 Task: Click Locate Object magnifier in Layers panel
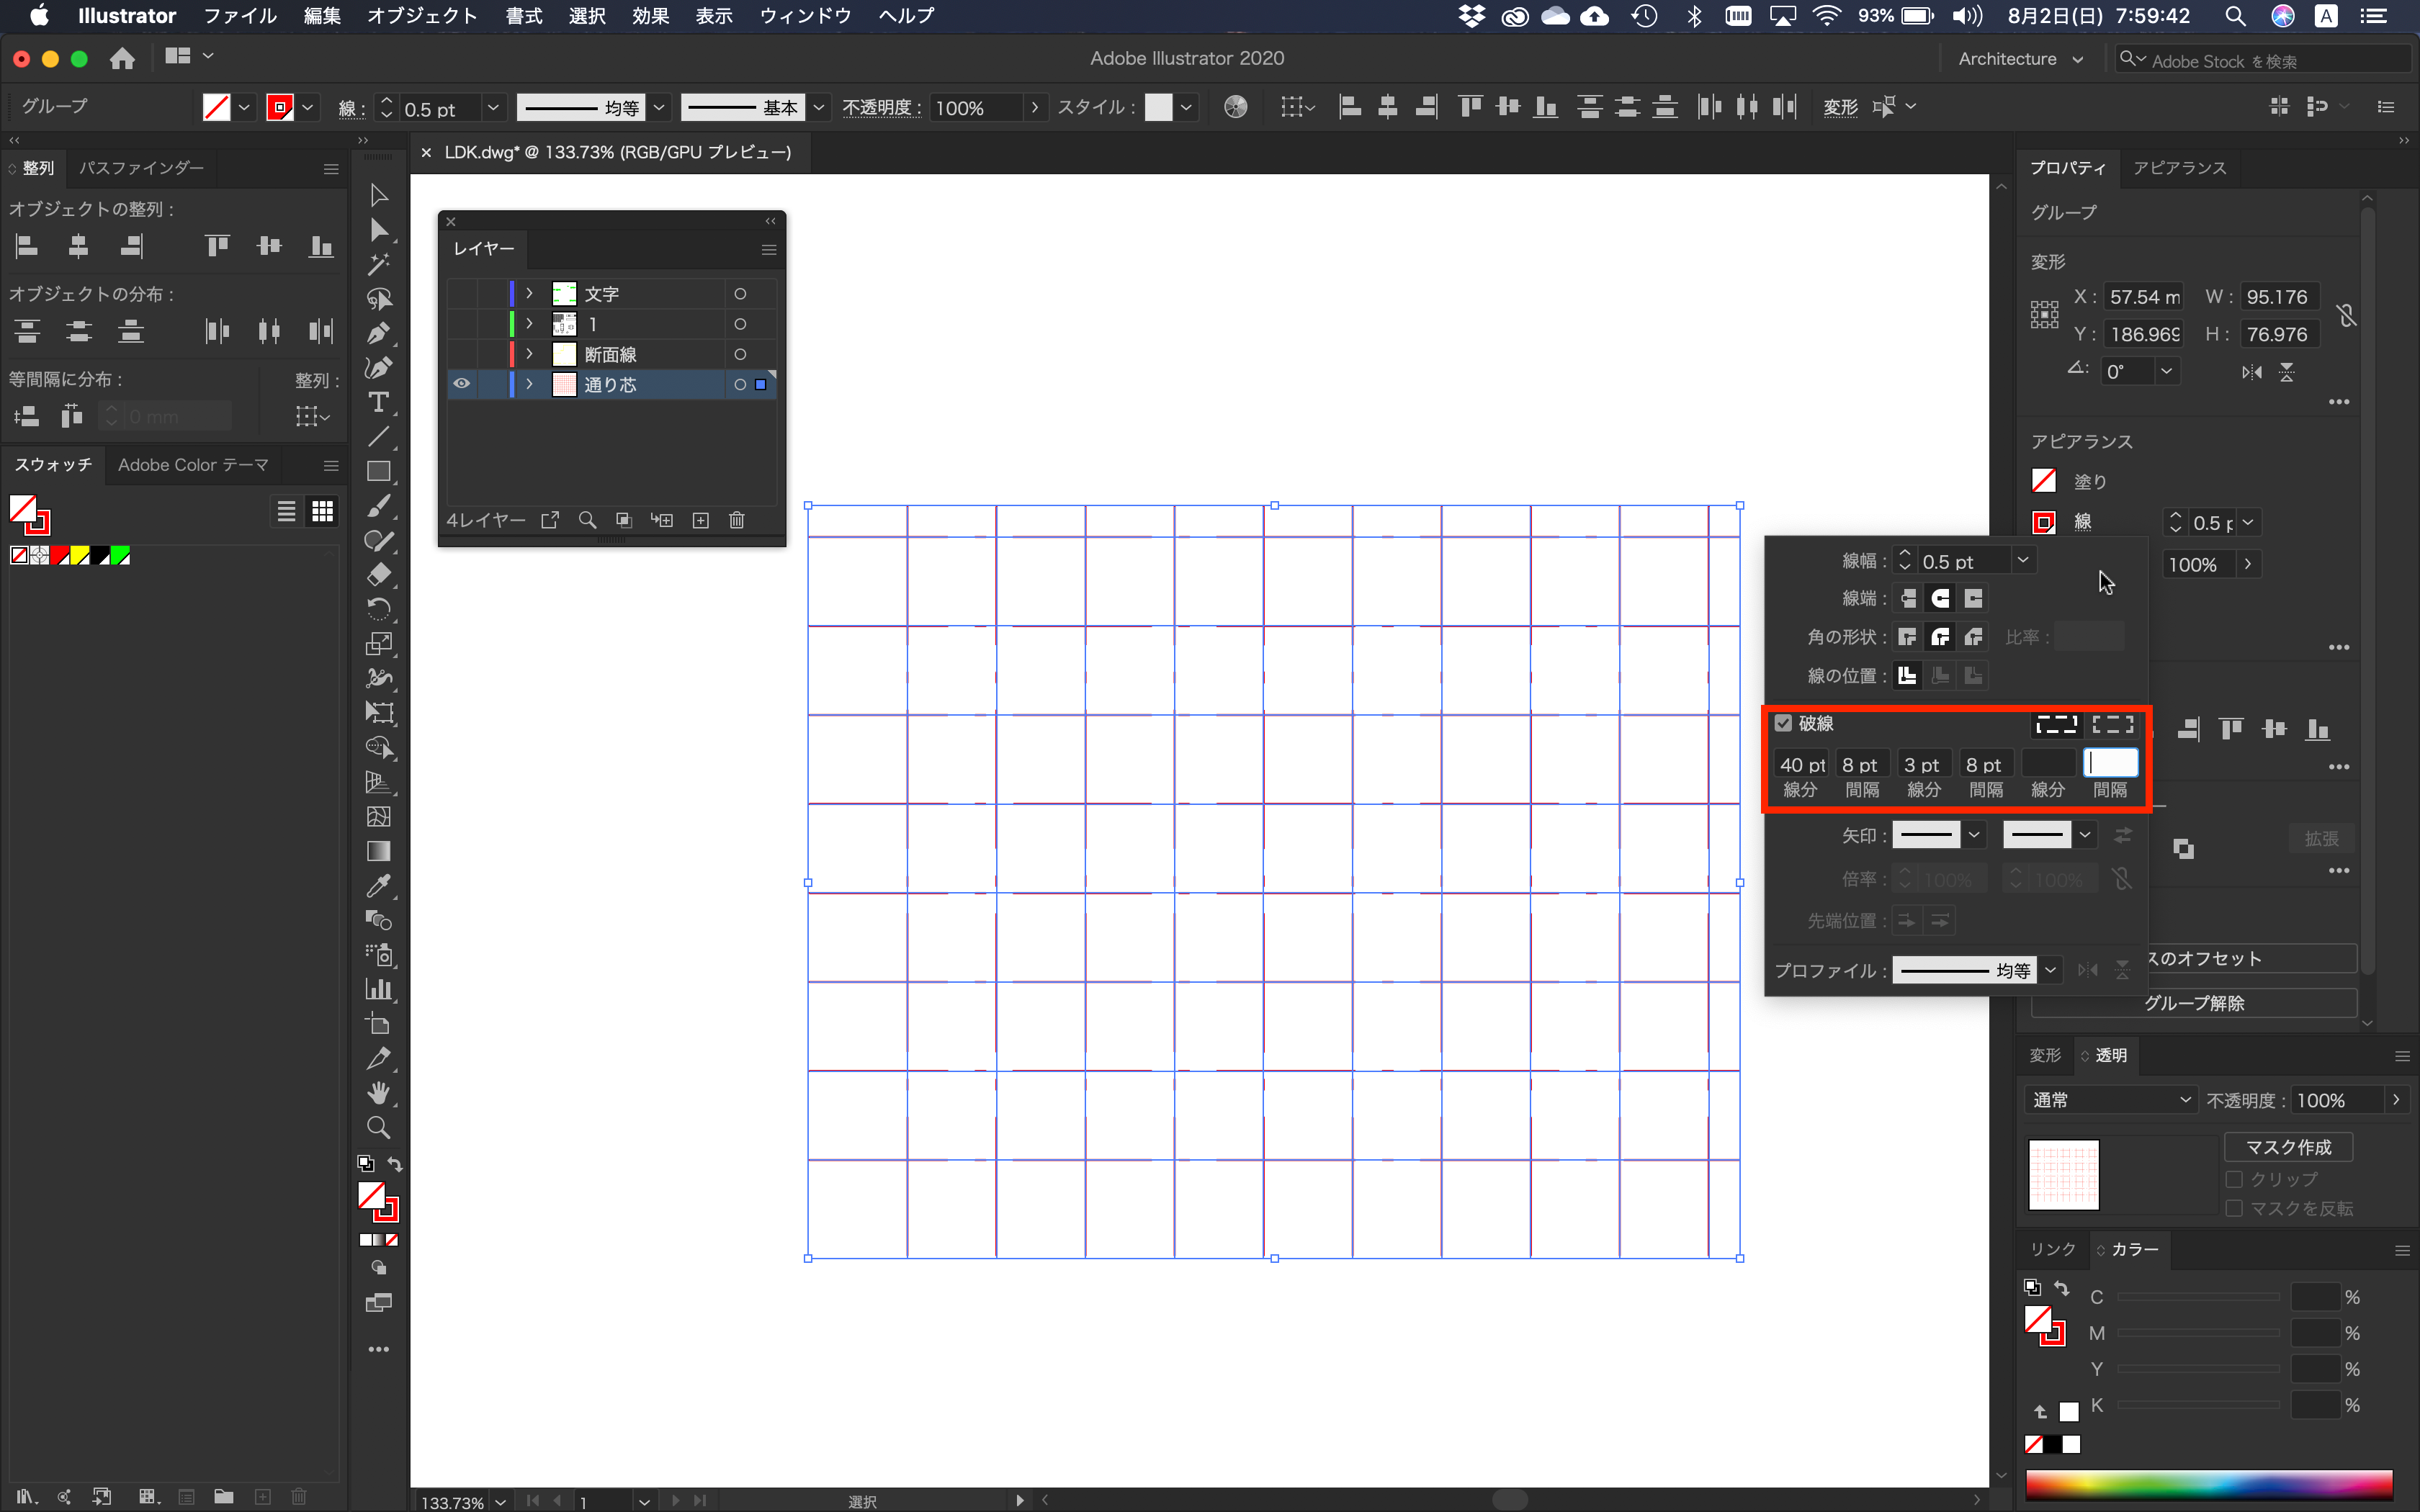587,520
